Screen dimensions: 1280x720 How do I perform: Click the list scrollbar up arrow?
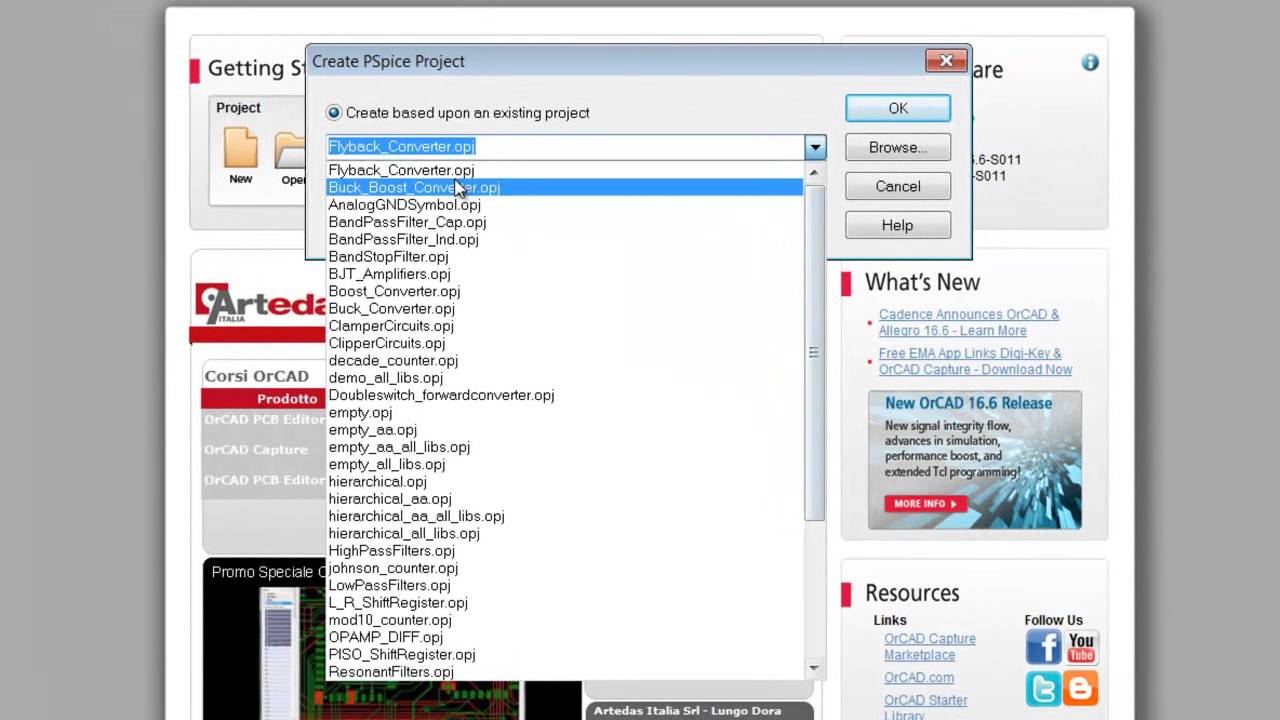coord(814,172)
